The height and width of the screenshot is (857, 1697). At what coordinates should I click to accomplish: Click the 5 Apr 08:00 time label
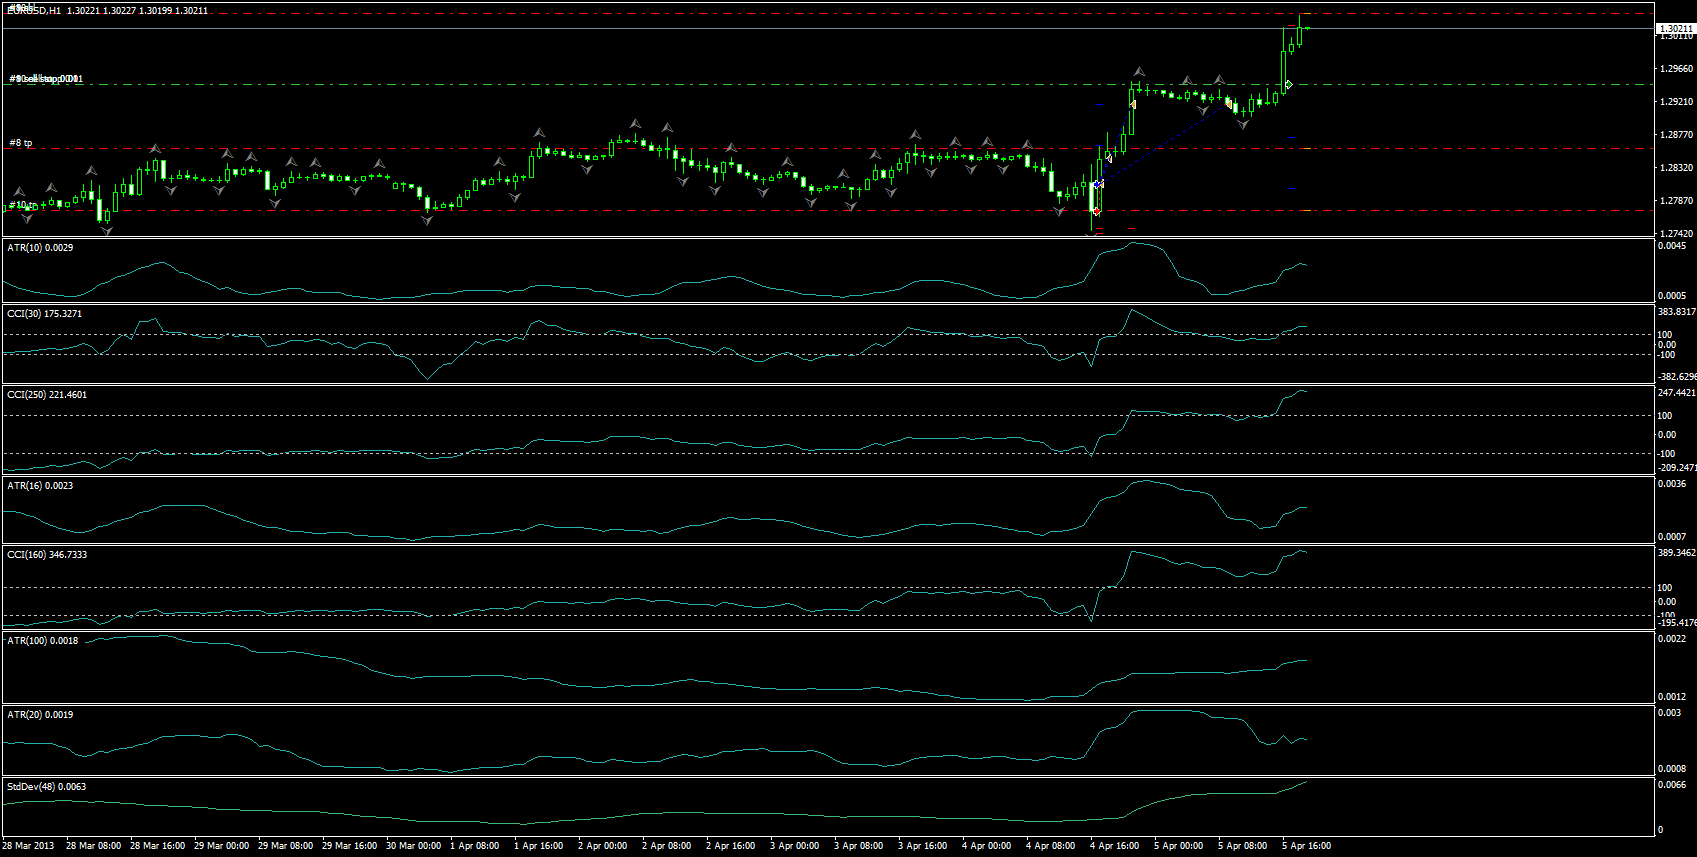(1243, 846)
